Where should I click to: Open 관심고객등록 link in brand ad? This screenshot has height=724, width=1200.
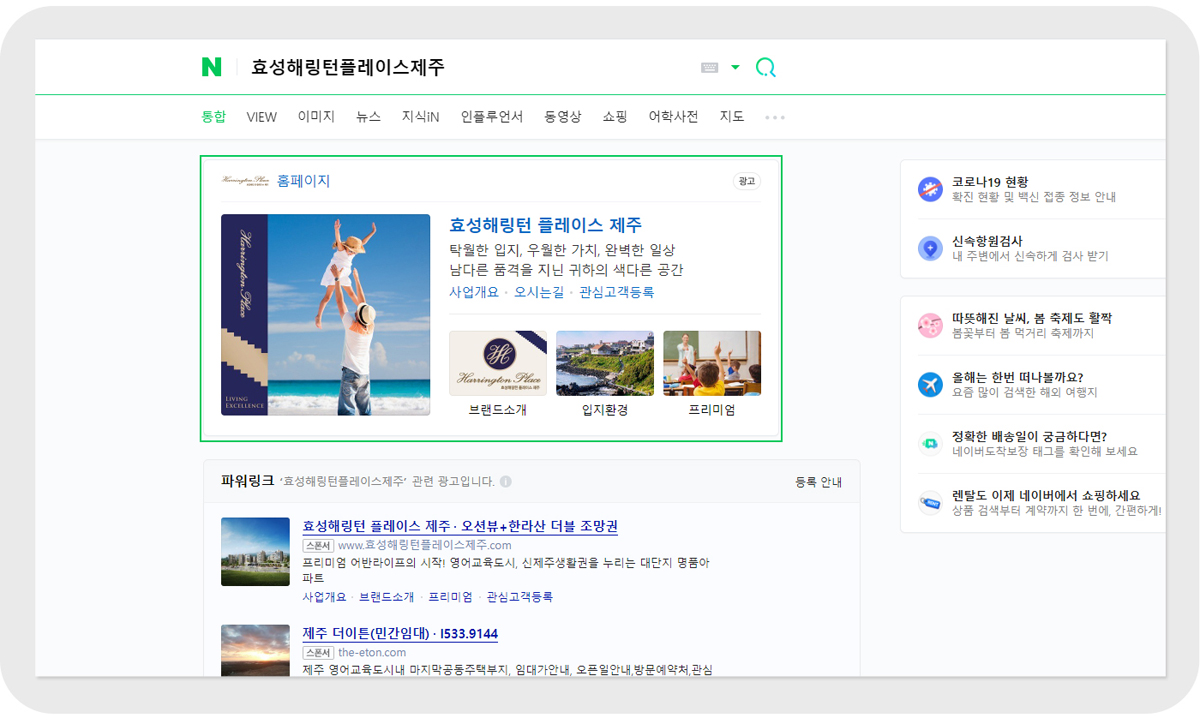617,292
